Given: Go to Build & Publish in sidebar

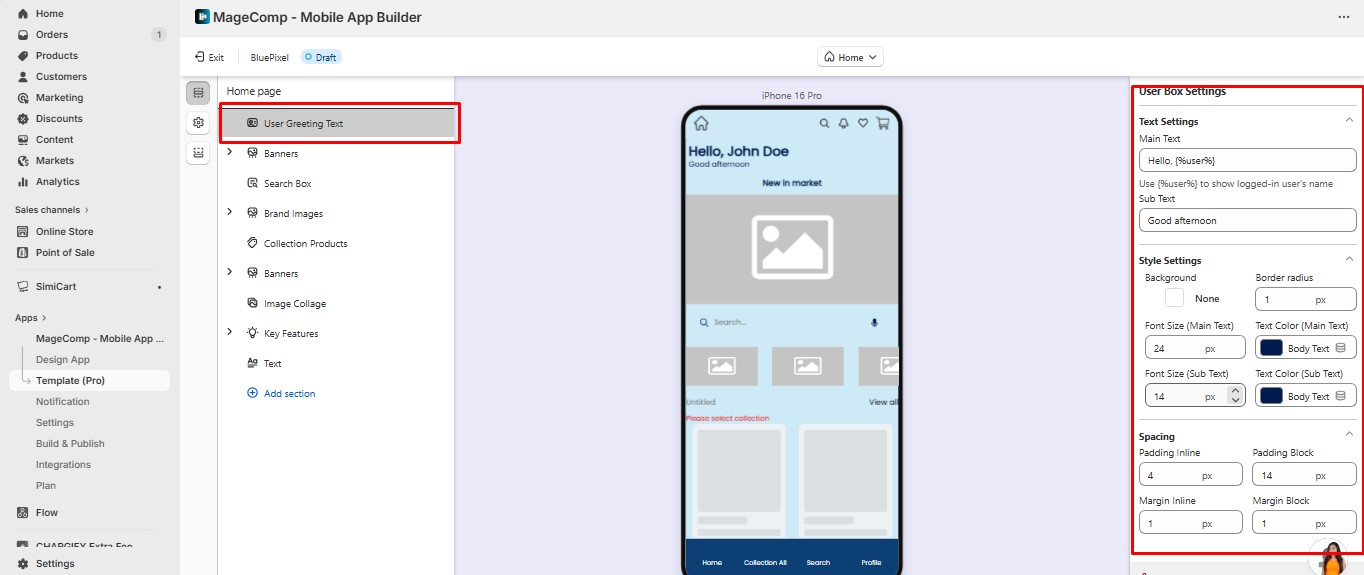Looking at the screenshot, I should pos(70,444).
